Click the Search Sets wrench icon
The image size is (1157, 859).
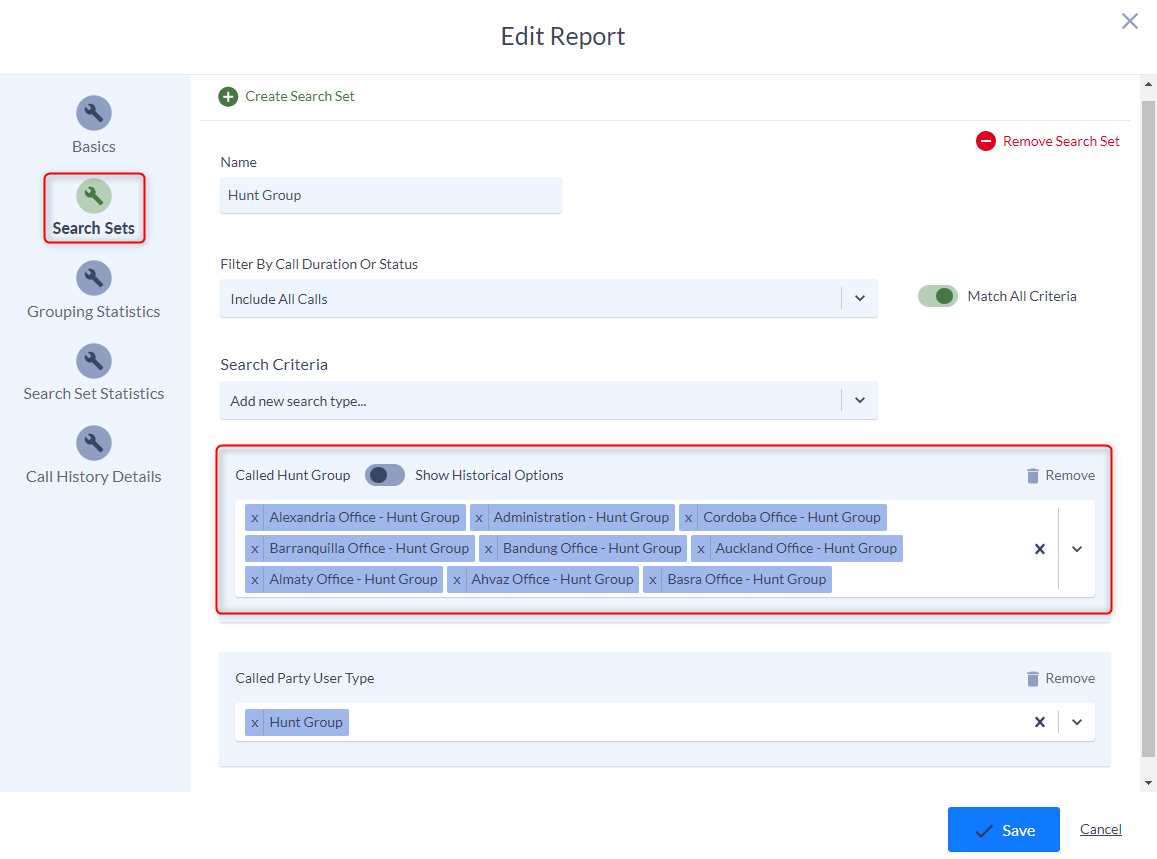pos(93,195)
